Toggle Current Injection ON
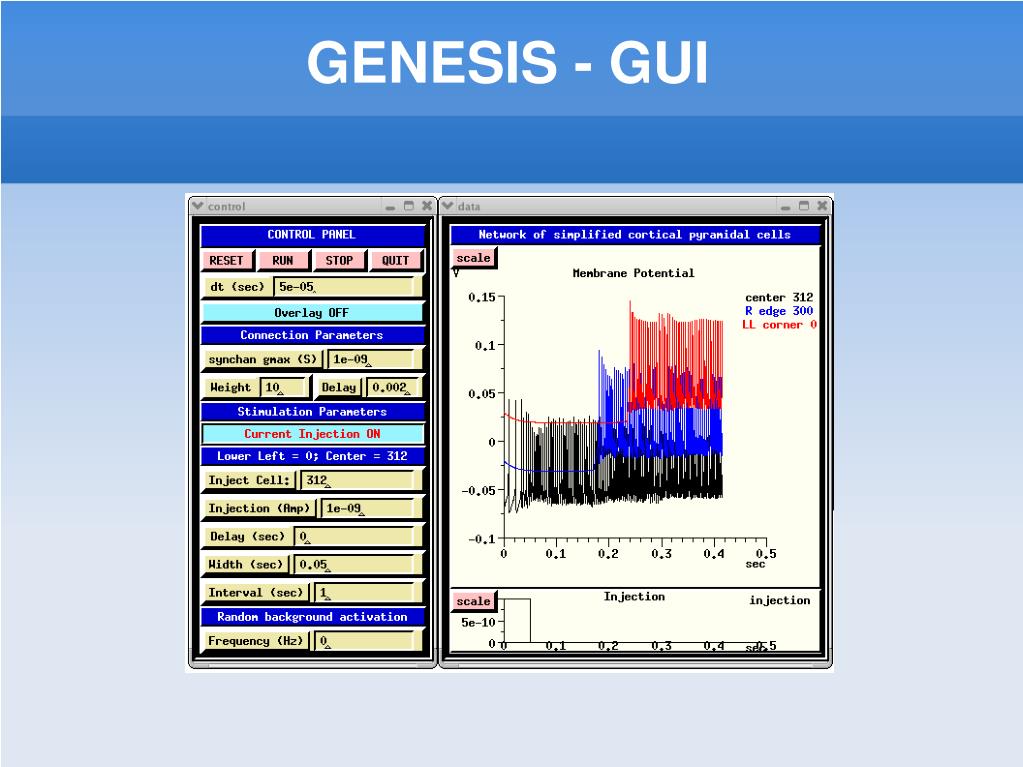This screenshot has width=1023, height=767. 312,434
